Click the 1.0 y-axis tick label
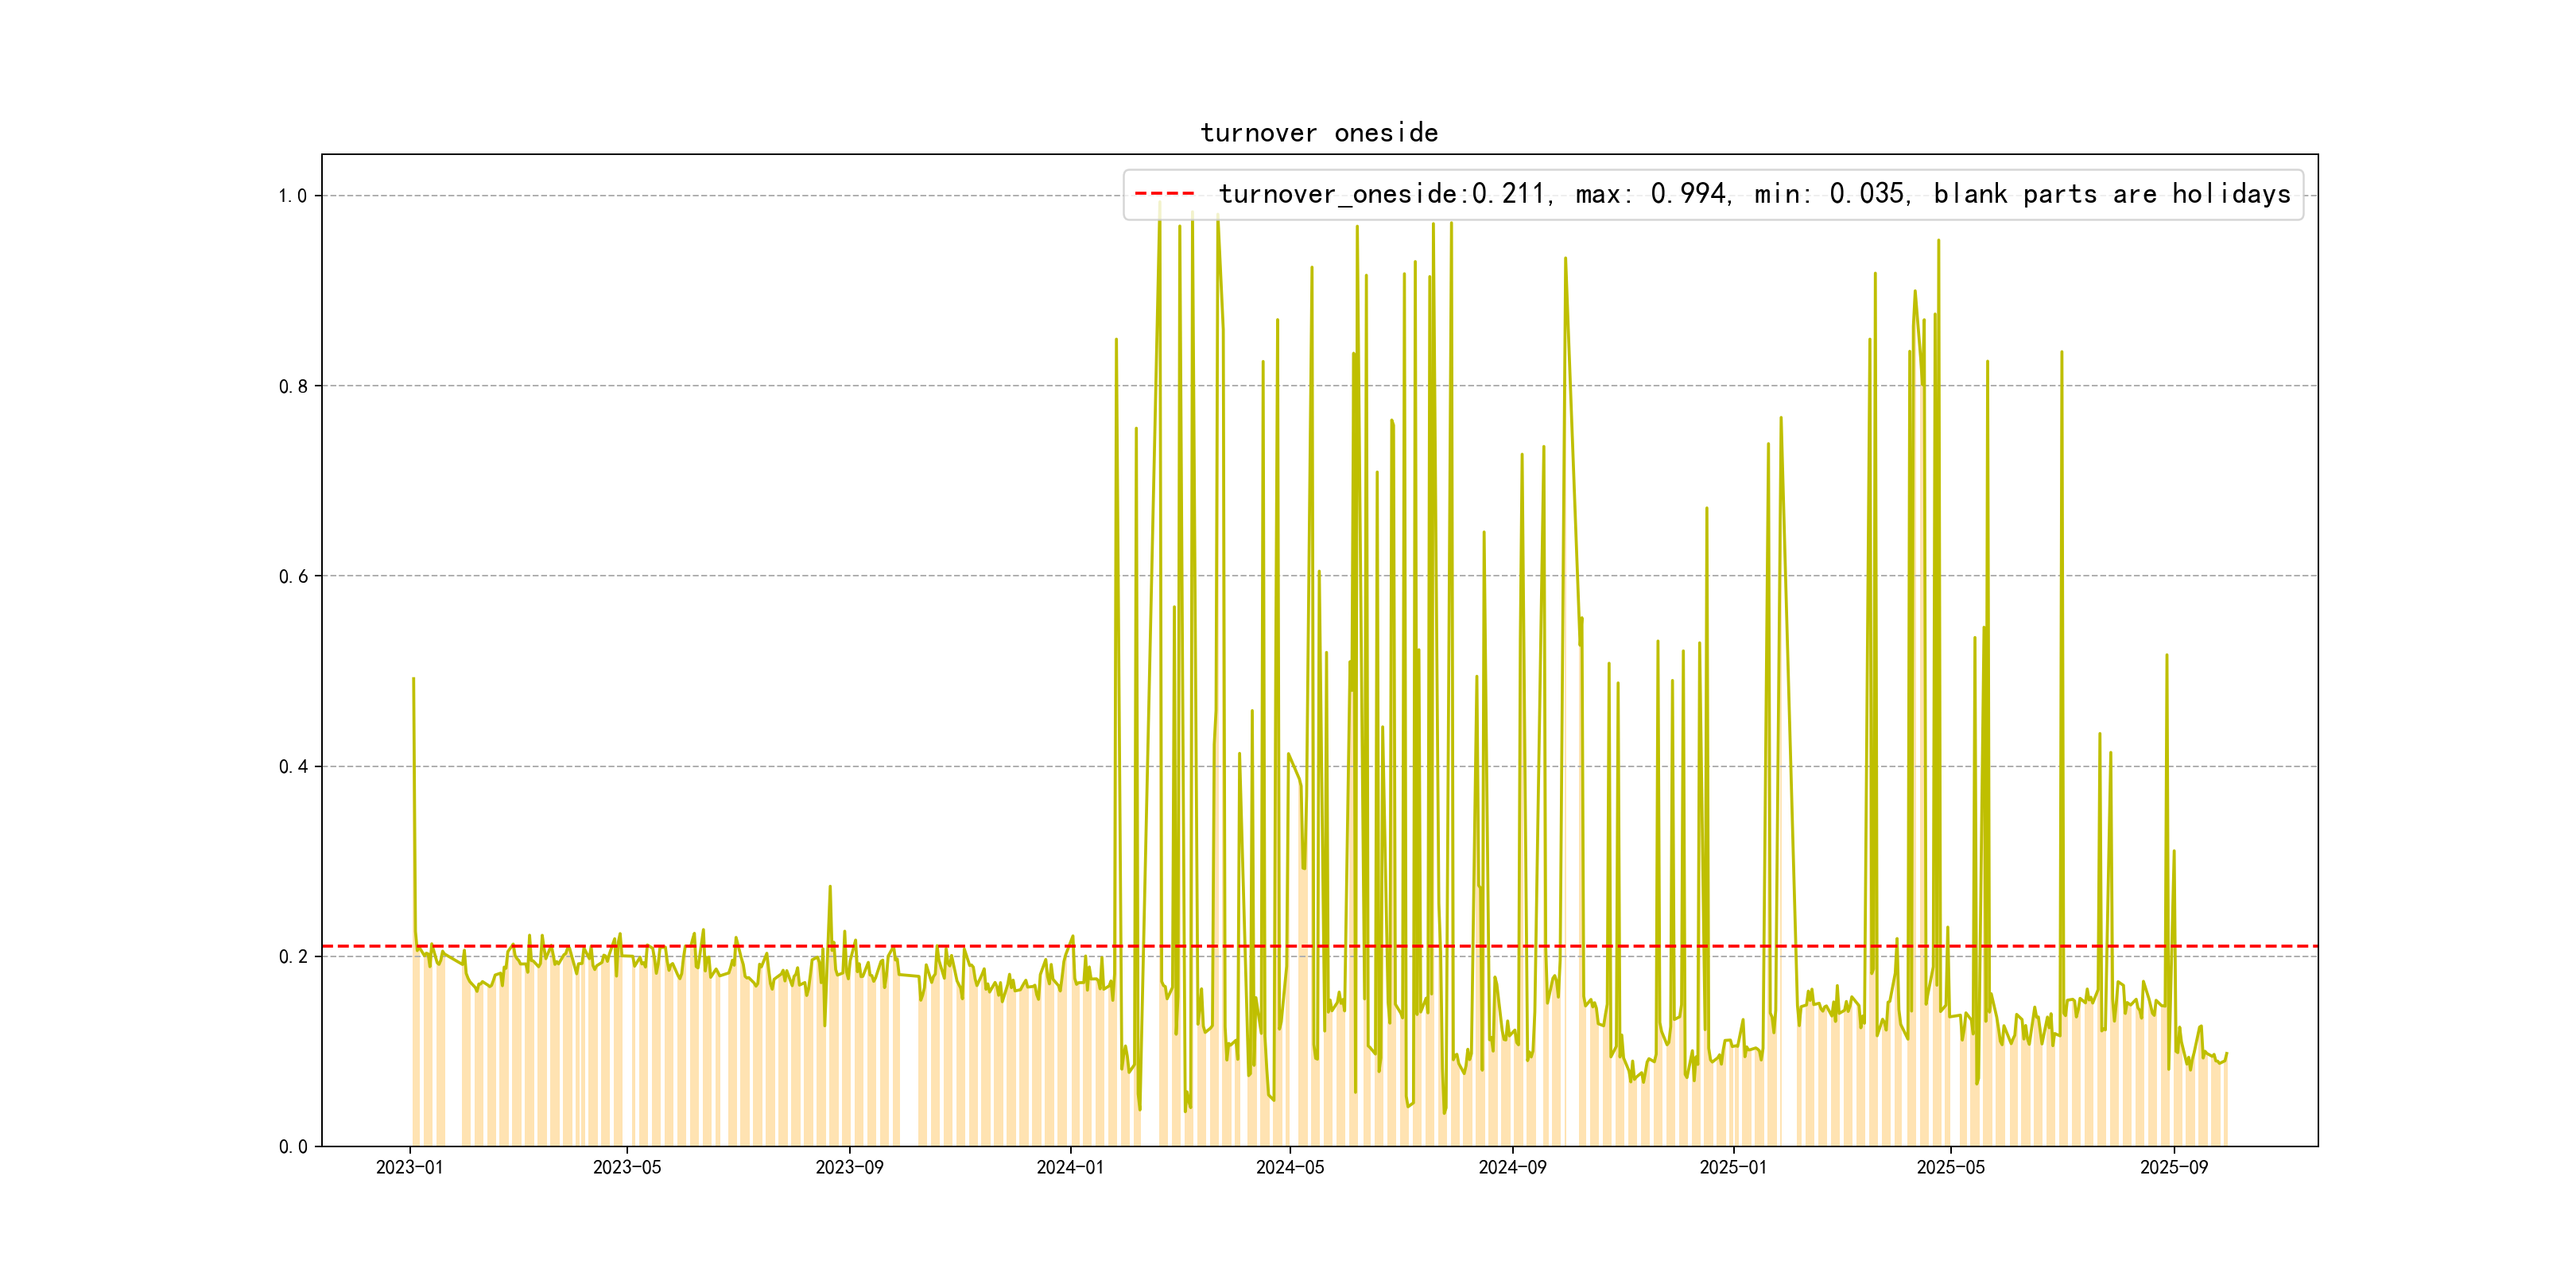The image size is (2576, 1288). (x=293, y=196)
